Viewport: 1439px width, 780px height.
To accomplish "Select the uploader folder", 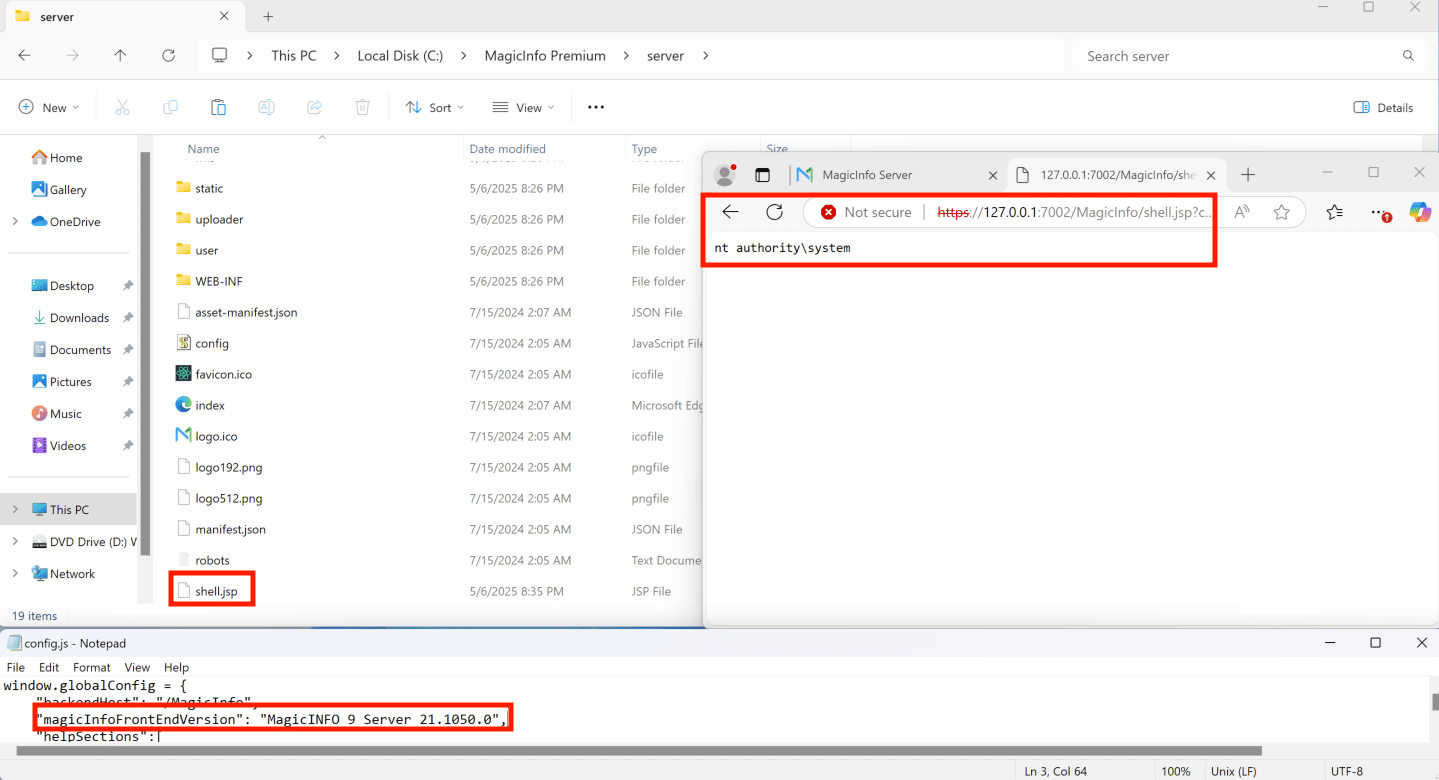I will [x=211, y=219].
